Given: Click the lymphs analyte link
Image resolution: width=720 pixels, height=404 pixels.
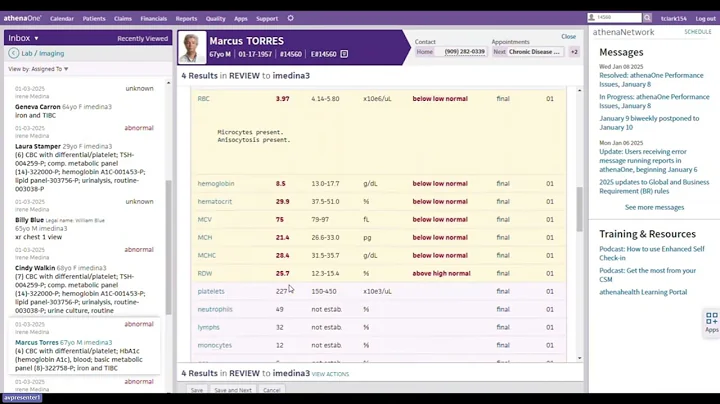Looking at the screenshot, I should [x=208, y=327].
